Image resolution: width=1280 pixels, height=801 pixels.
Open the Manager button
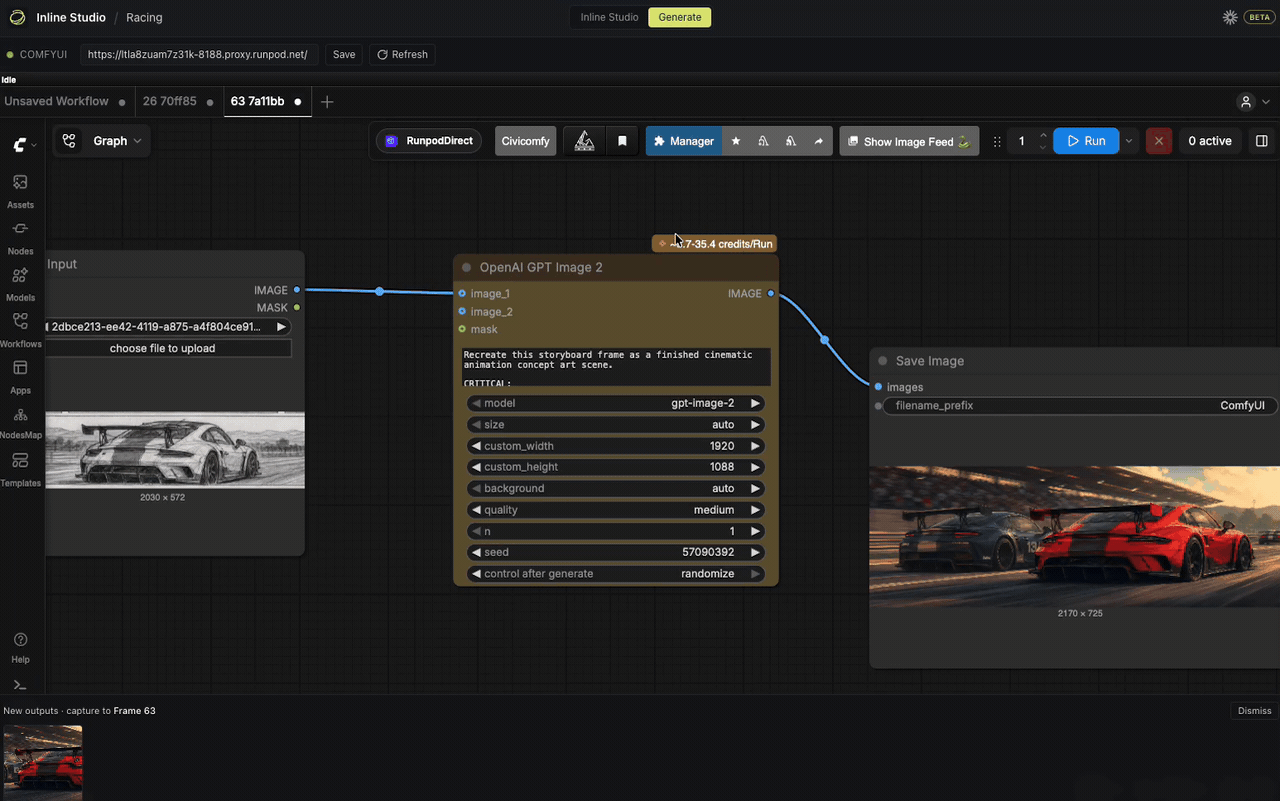(x=683, y=141)
